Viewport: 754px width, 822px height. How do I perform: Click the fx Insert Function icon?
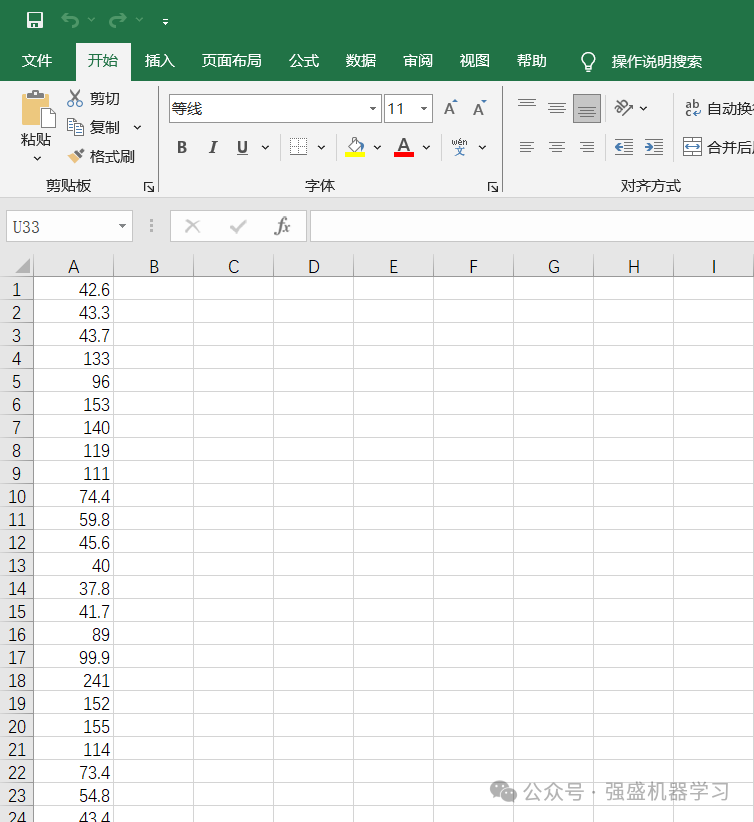[x=282, y=226]
